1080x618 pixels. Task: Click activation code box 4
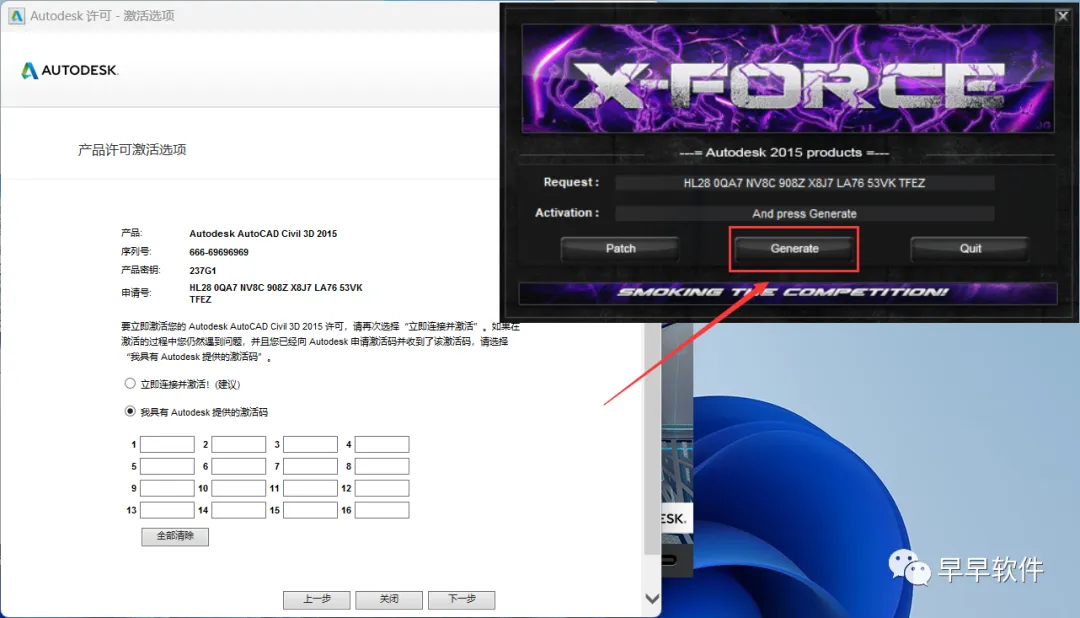click(x=382, y=444)
